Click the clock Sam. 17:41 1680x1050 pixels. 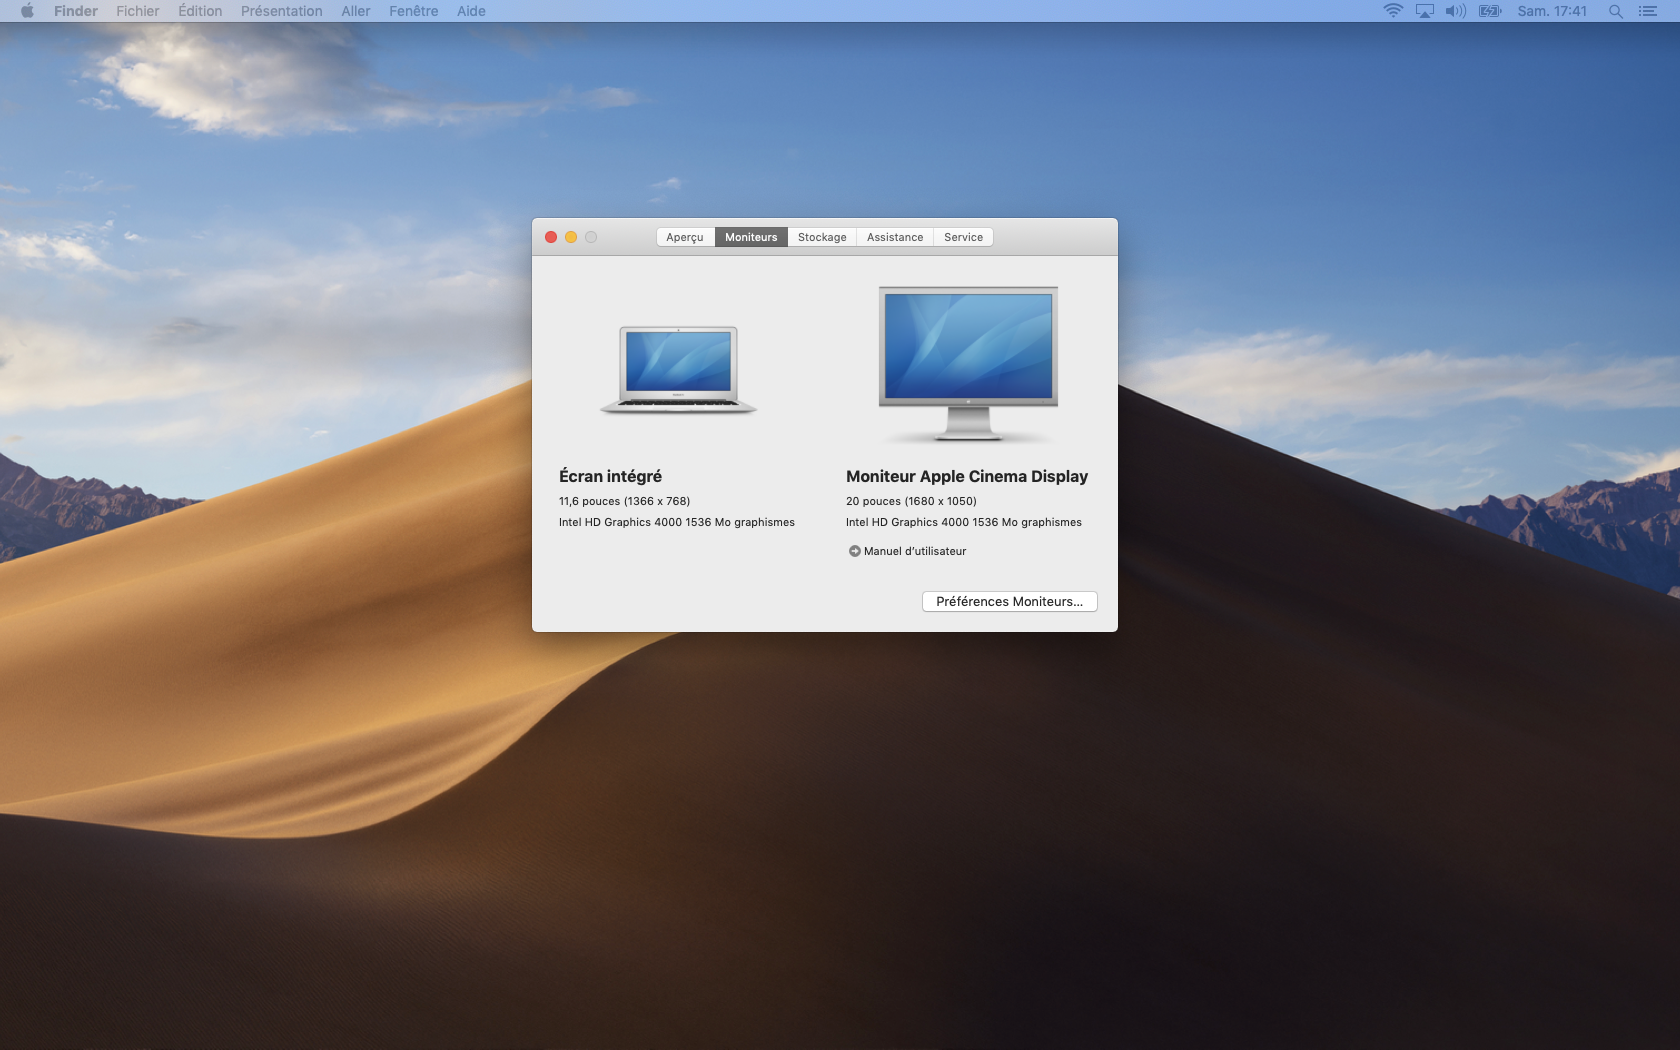tap(1552, 11)
